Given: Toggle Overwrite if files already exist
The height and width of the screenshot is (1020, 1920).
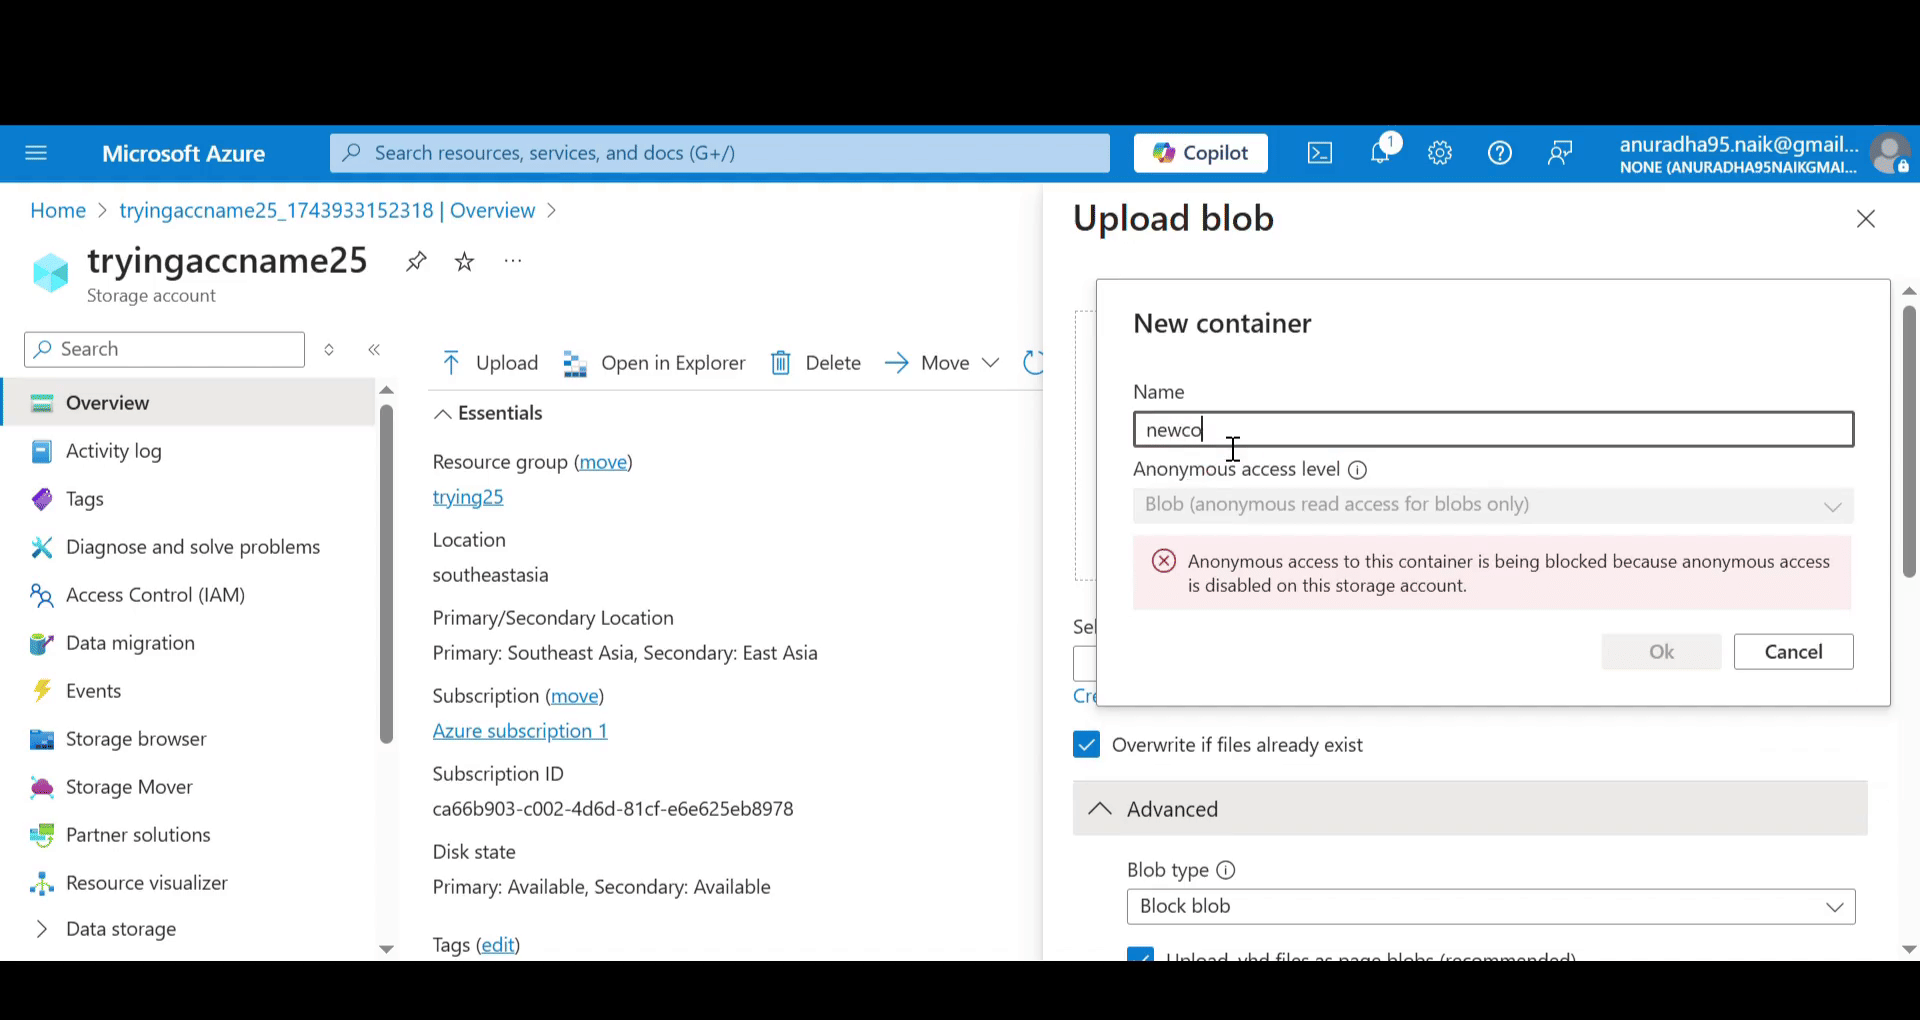Looking at the screenshot, I should click(x=1086, y=745).
